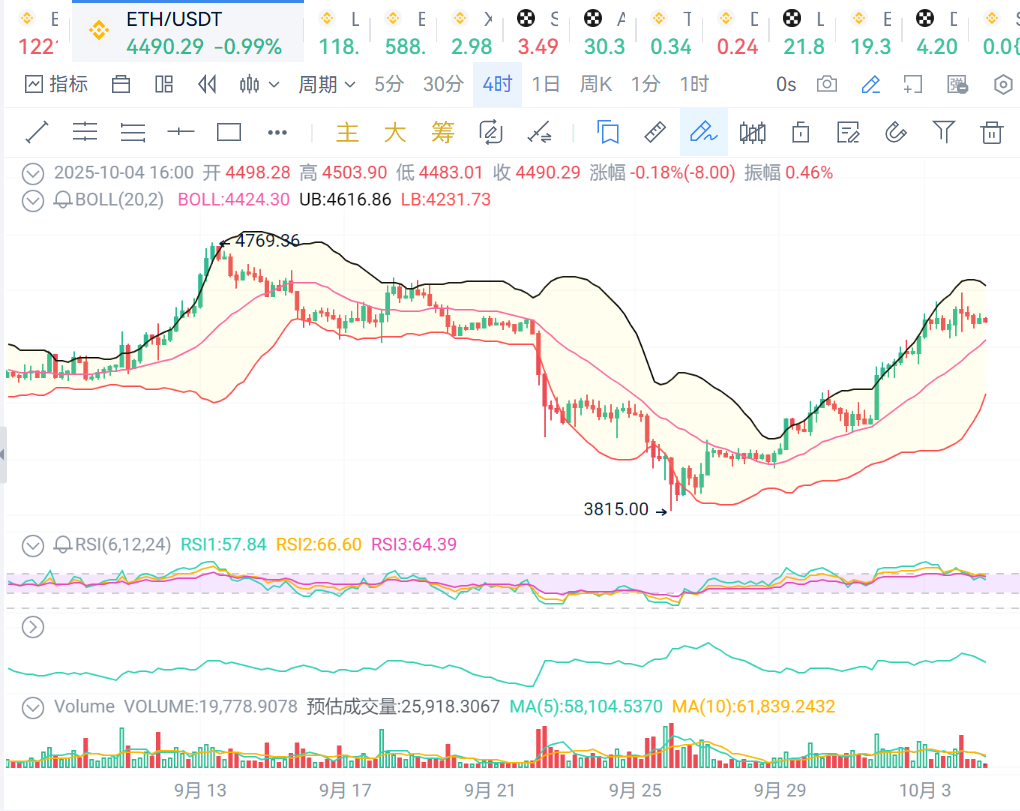Screen dimensions: 1020x811
Task: Open the ticker showing 118.
Action: tap(338, 32)
